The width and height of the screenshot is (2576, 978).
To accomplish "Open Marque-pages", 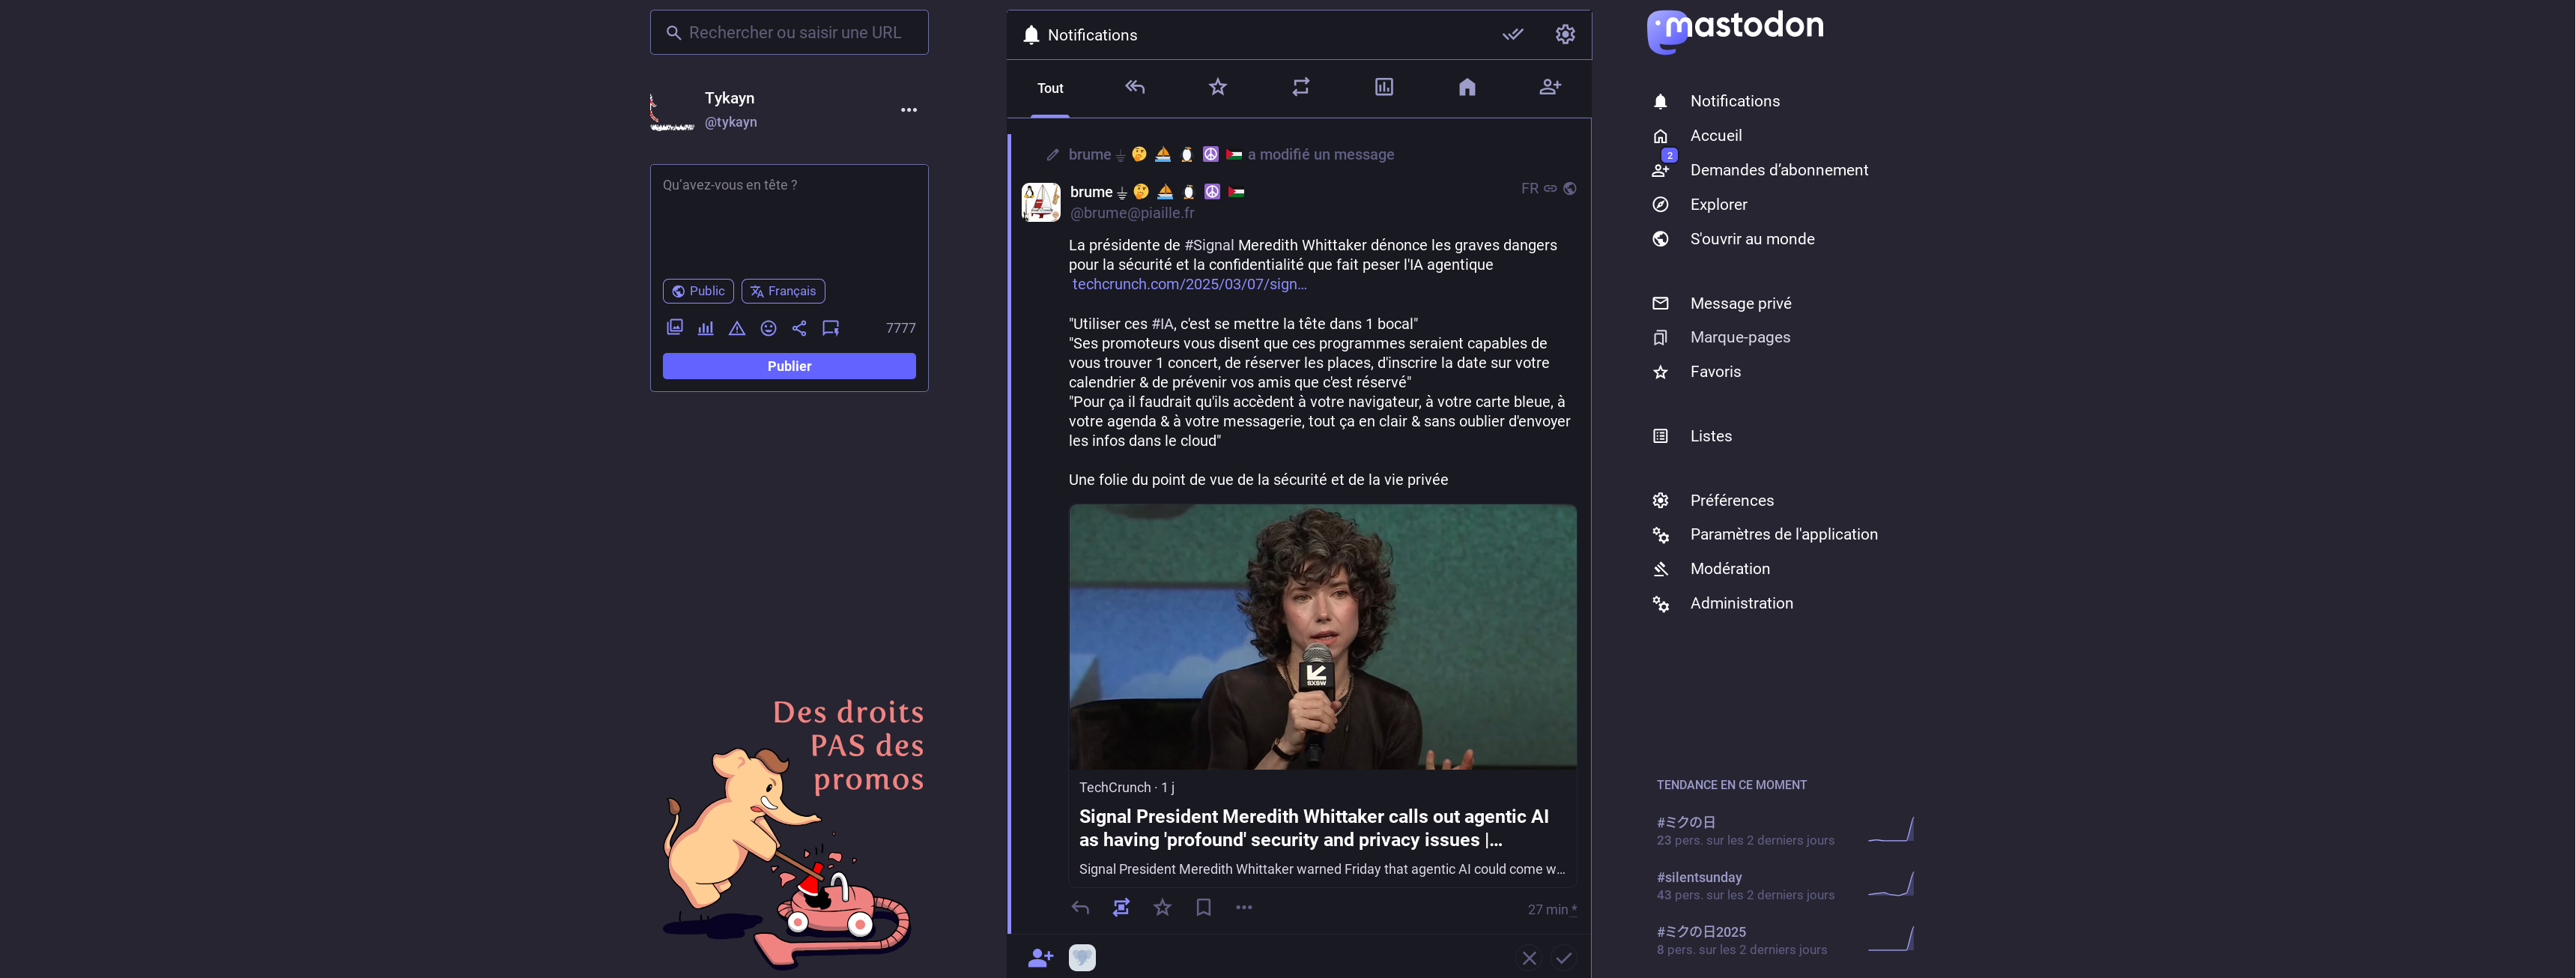I will [1739, 337].
